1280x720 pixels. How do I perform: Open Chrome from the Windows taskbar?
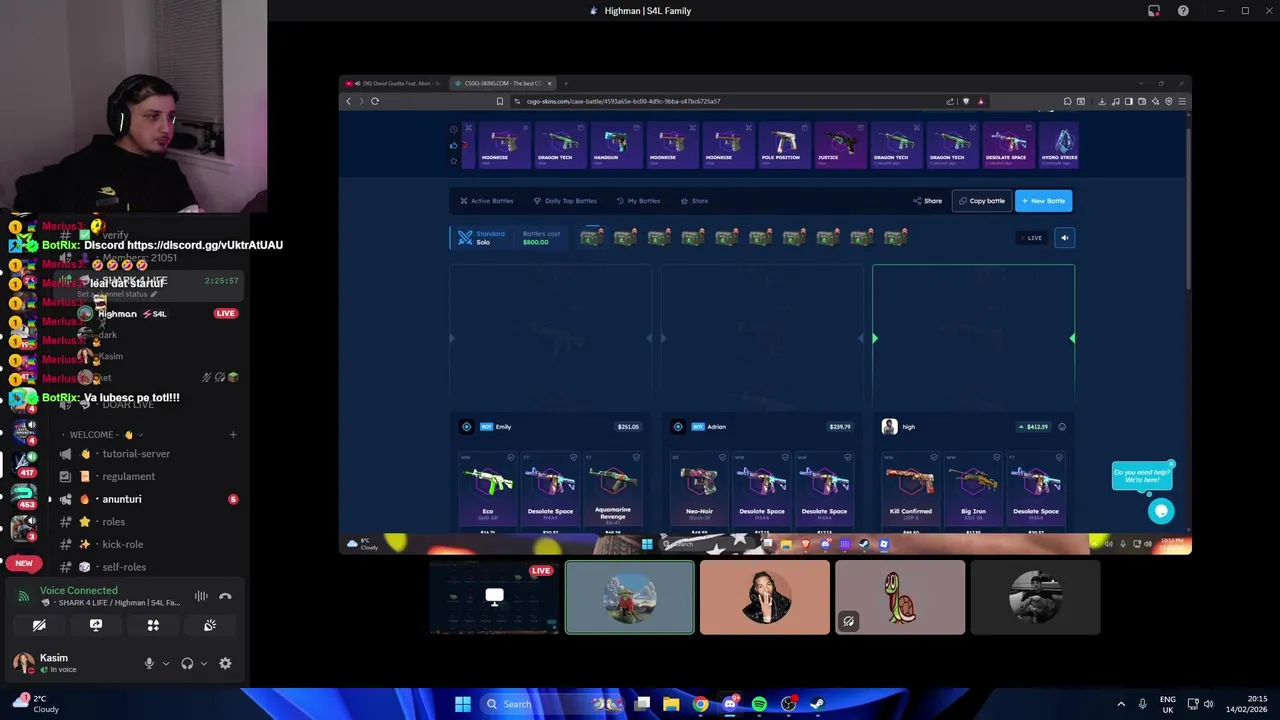[701, 704]
